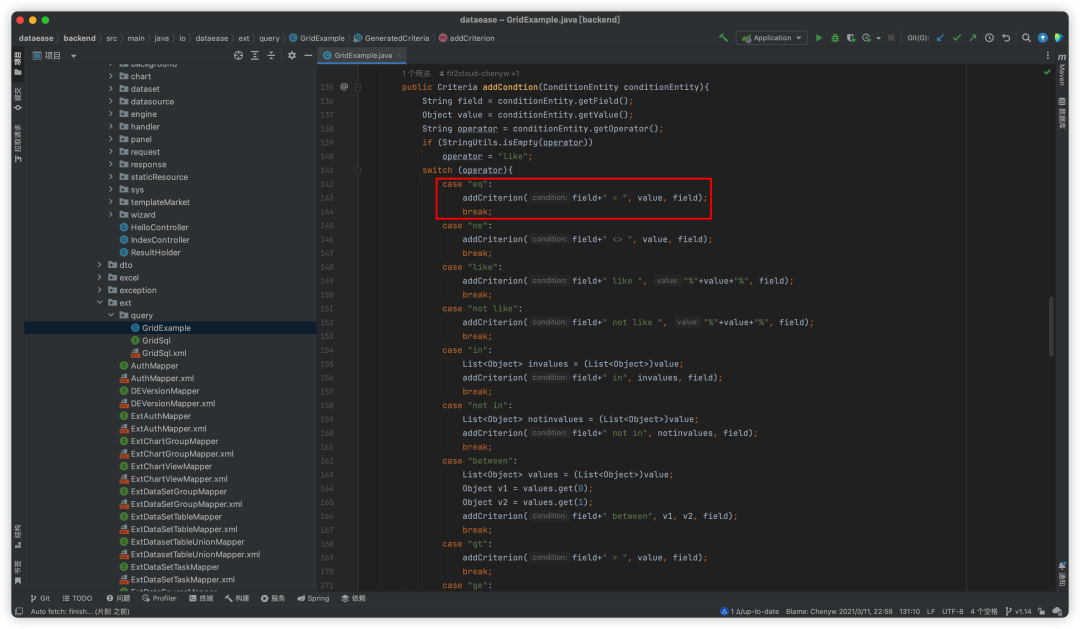The width and height of the screenshot is (1080, 629).
Task: Collapse the query folder
Action: click(x=110, y=315)
